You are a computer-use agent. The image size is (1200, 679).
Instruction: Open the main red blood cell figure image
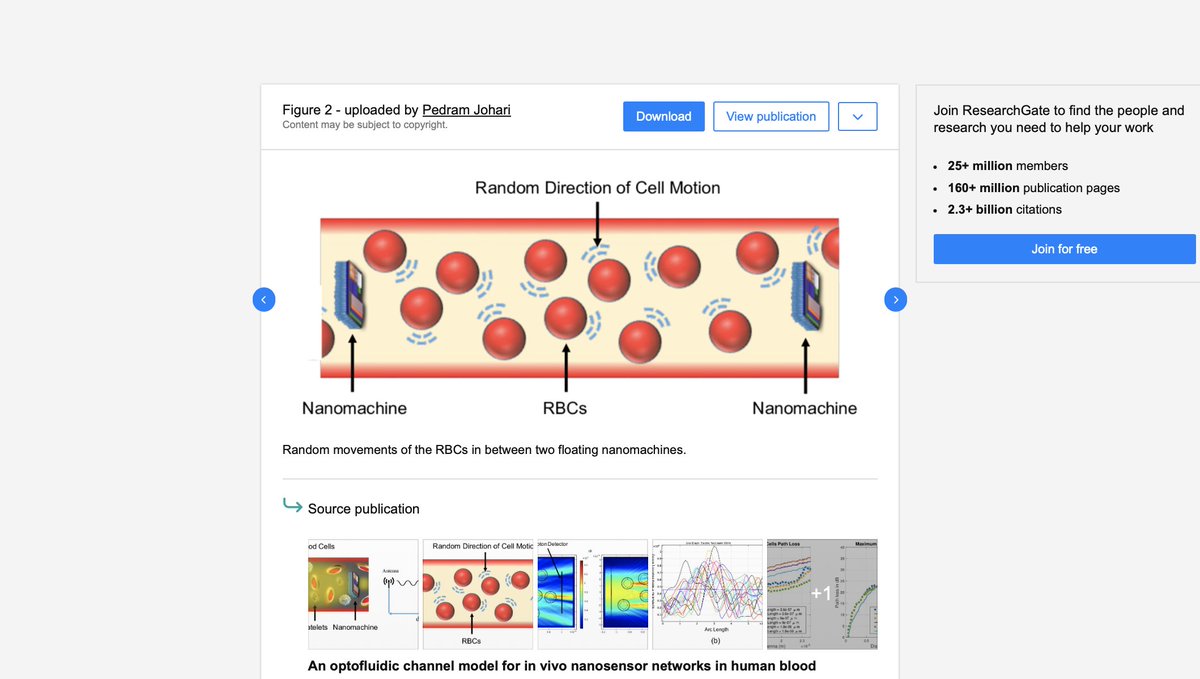(580, 298)
